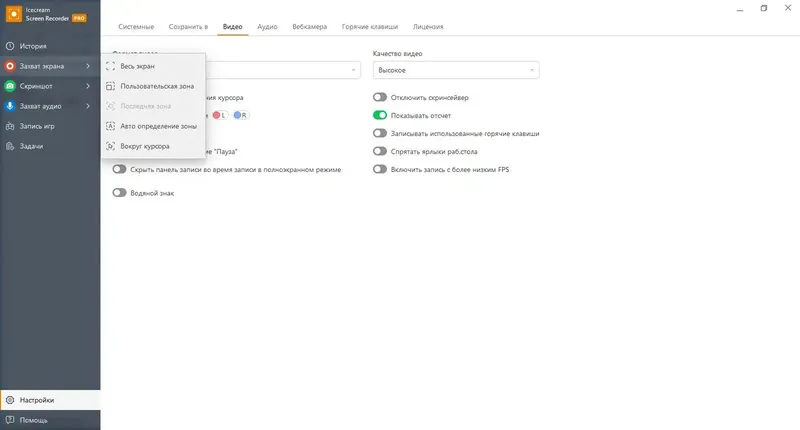Screen dimensions: 800x430
Task: Open Настройки in the sidebar
Action: 50,400
